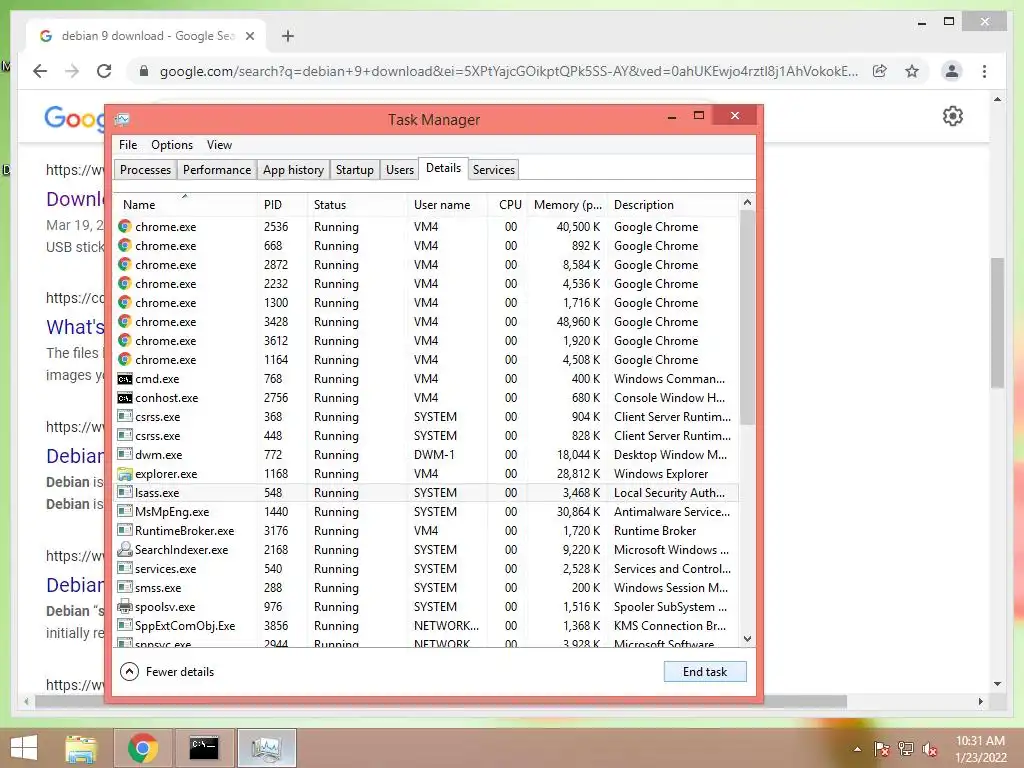Switch to Chrome in the taskbar
The height and width of the screenshot is (768, 1024).
[143, 748]
